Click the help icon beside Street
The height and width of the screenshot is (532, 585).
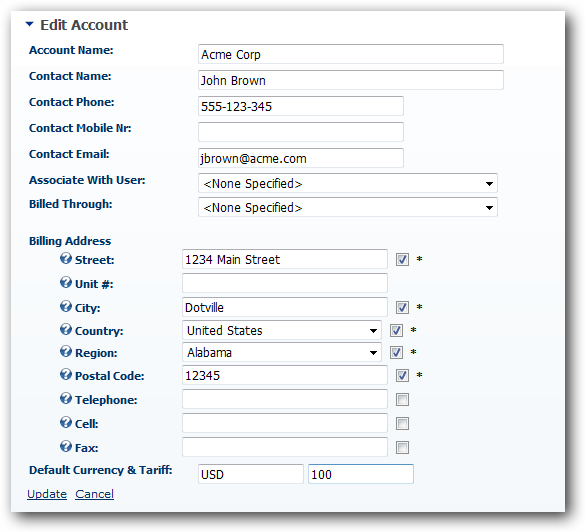(66, 258)
